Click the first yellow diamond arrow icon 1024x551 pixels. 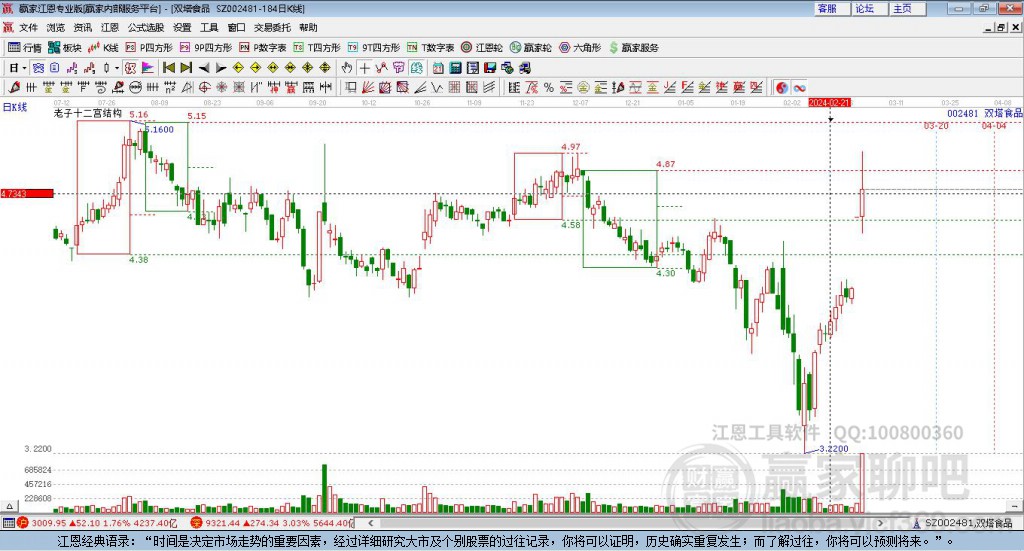pos(238,68)
